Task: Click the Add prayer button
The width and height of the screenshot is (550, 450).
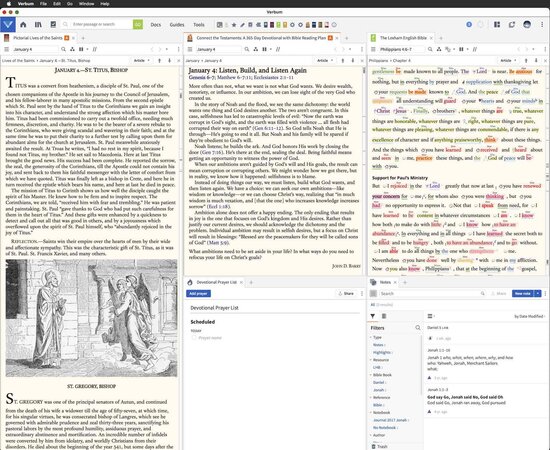Action: pyautogui.click(x=198, y=294)
